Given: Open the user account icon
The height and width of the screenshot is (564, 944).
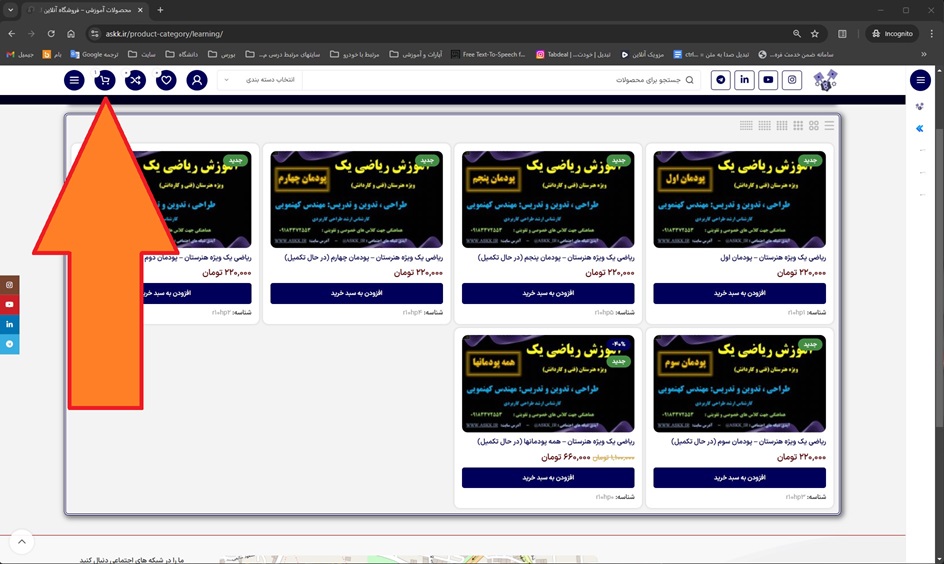Looking at the screenshot, I should (197, 80).
